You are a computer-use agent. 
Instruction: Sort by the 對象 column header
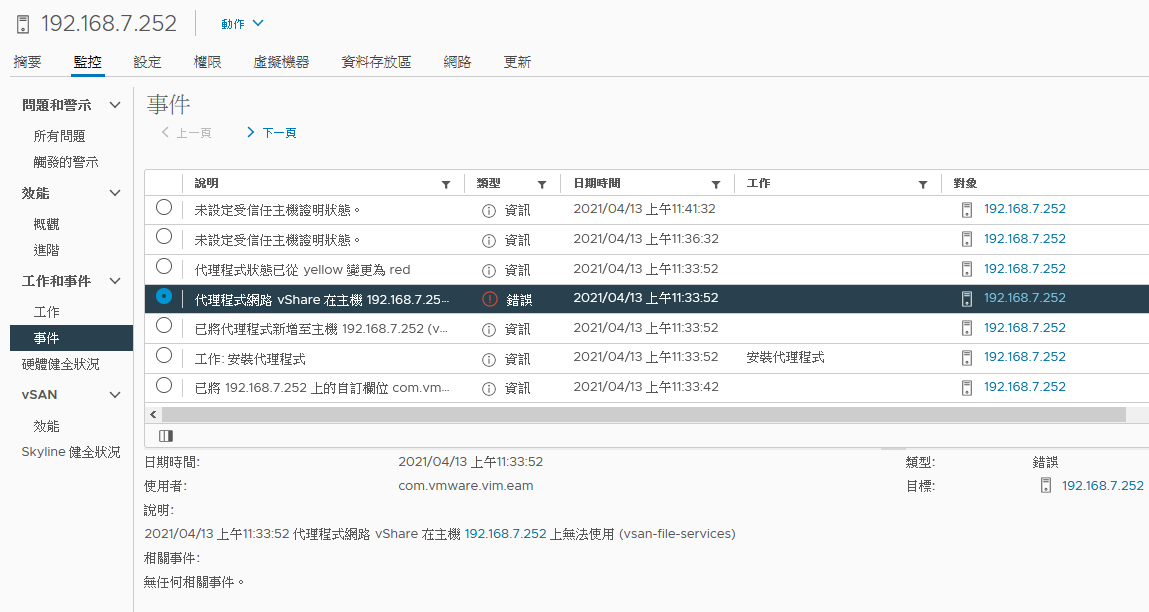coord(966,183)
